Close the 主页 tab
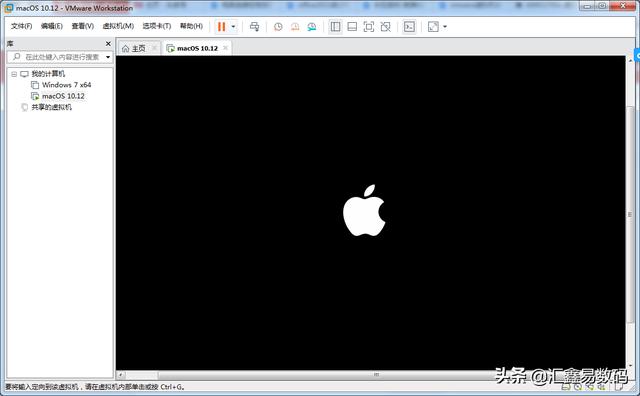The width and height of the screenshot is (640, 396). (154, 48)
